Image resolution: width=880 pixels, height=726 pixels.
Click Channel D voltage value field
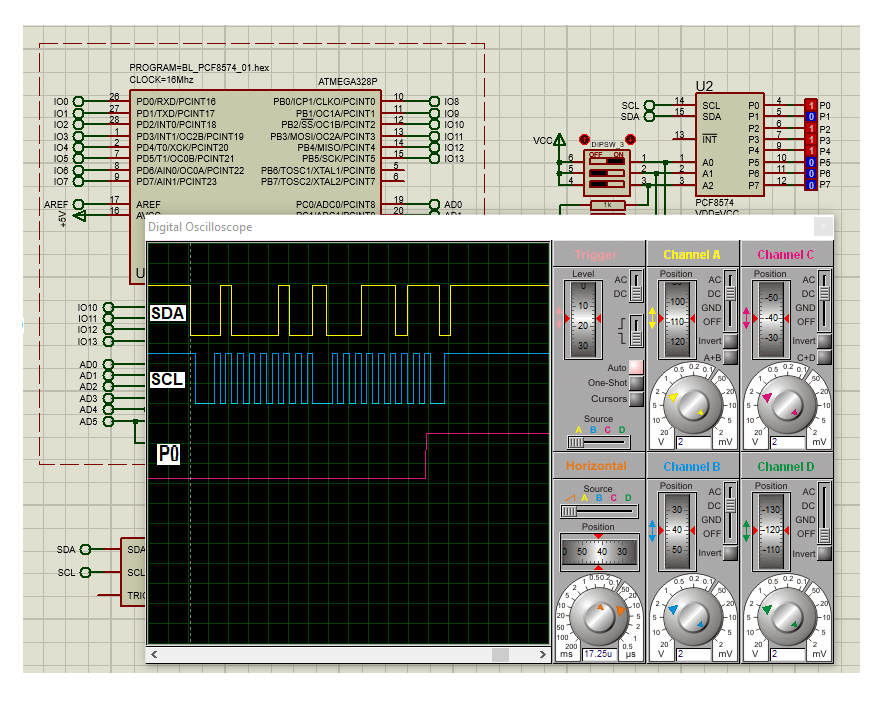pos(788,654)
